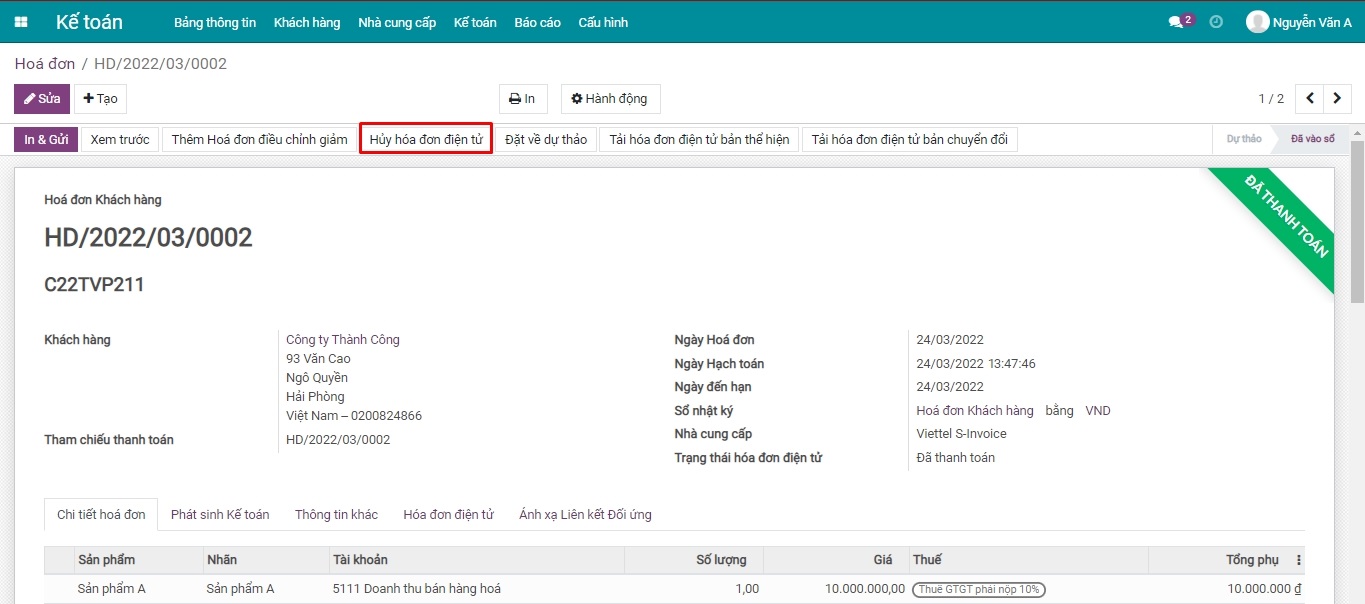Open the Hành động dropdown menu
This screenshot has height=604, width=1365.
pyautogui.click(x=610, y=98)
